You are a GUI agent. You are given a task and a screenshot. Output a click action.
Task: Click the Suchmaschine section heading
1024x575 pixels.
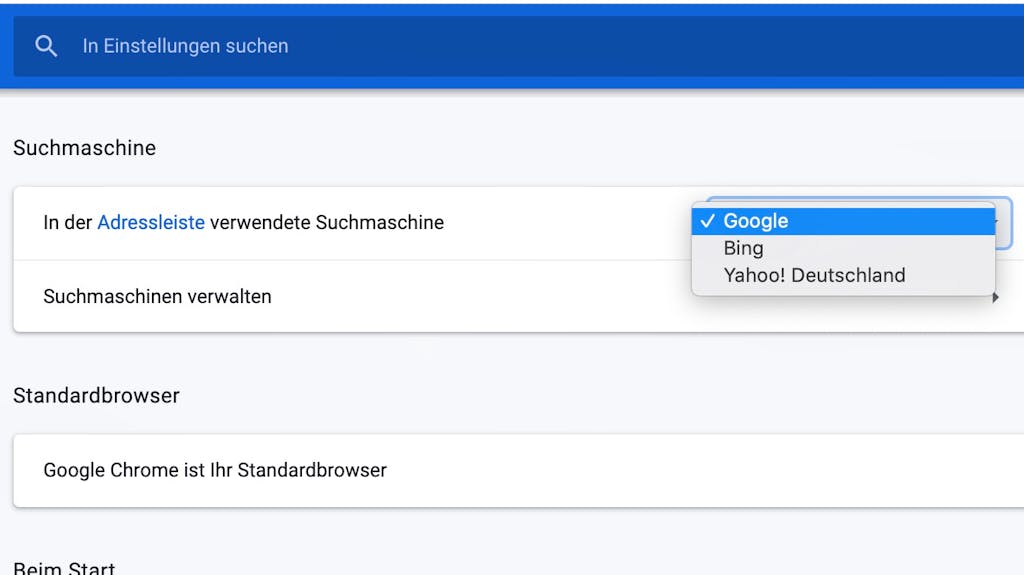84,148
